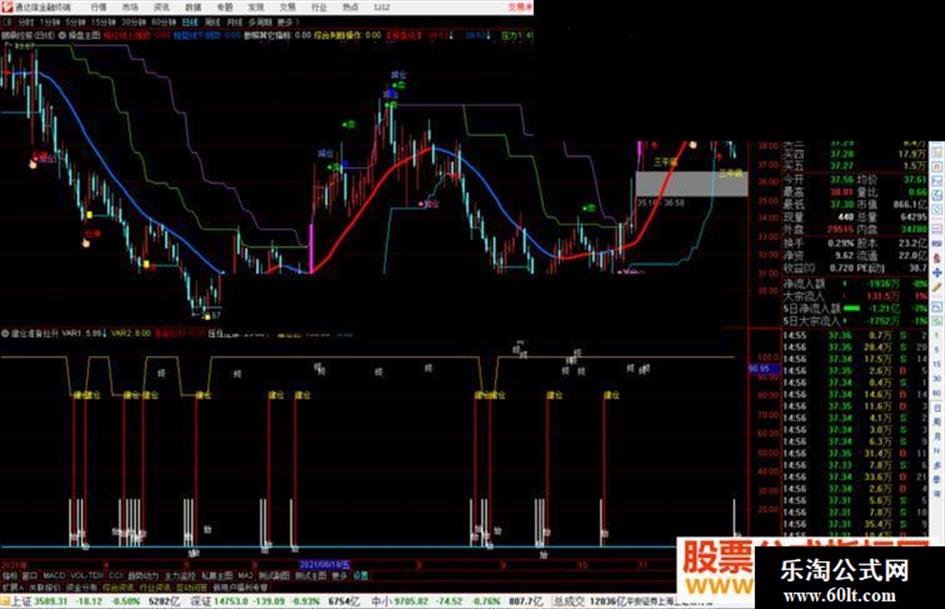
Task: Click the 指标 tab in bottom indicator bar
Action: [10, 576]
